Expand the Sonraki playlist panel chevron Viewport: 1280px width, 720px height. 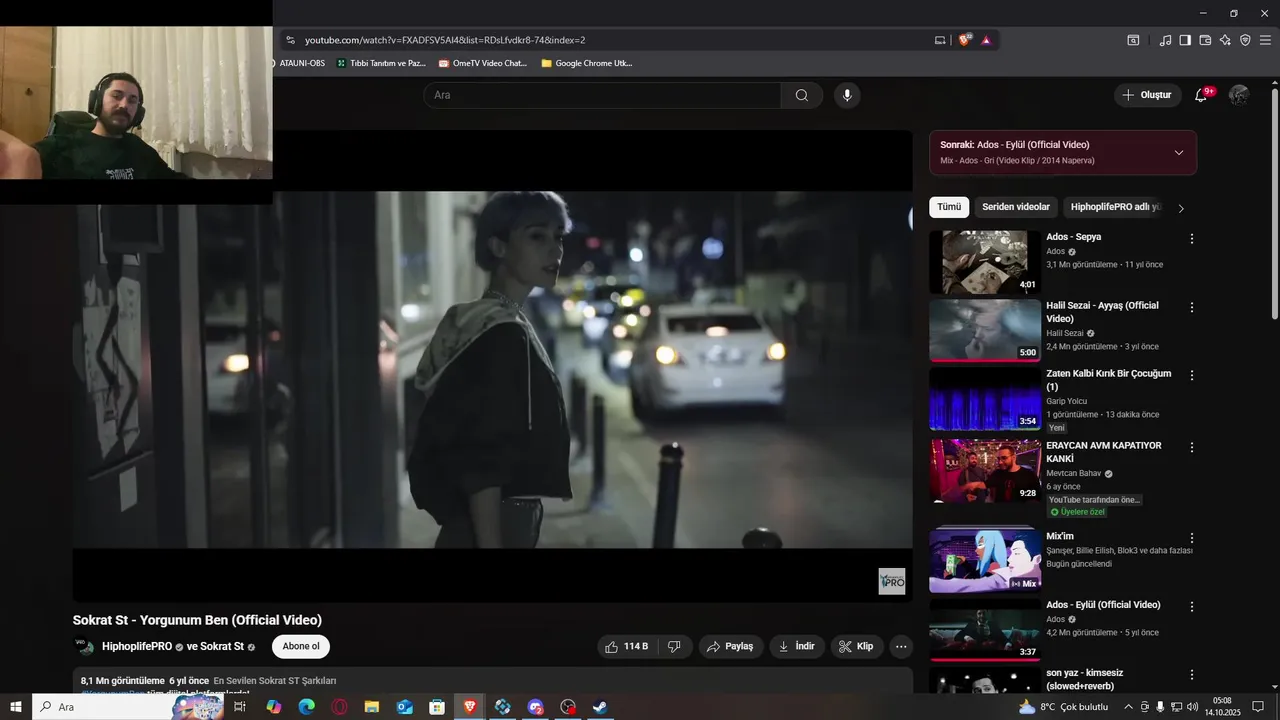coord(1179,153)
